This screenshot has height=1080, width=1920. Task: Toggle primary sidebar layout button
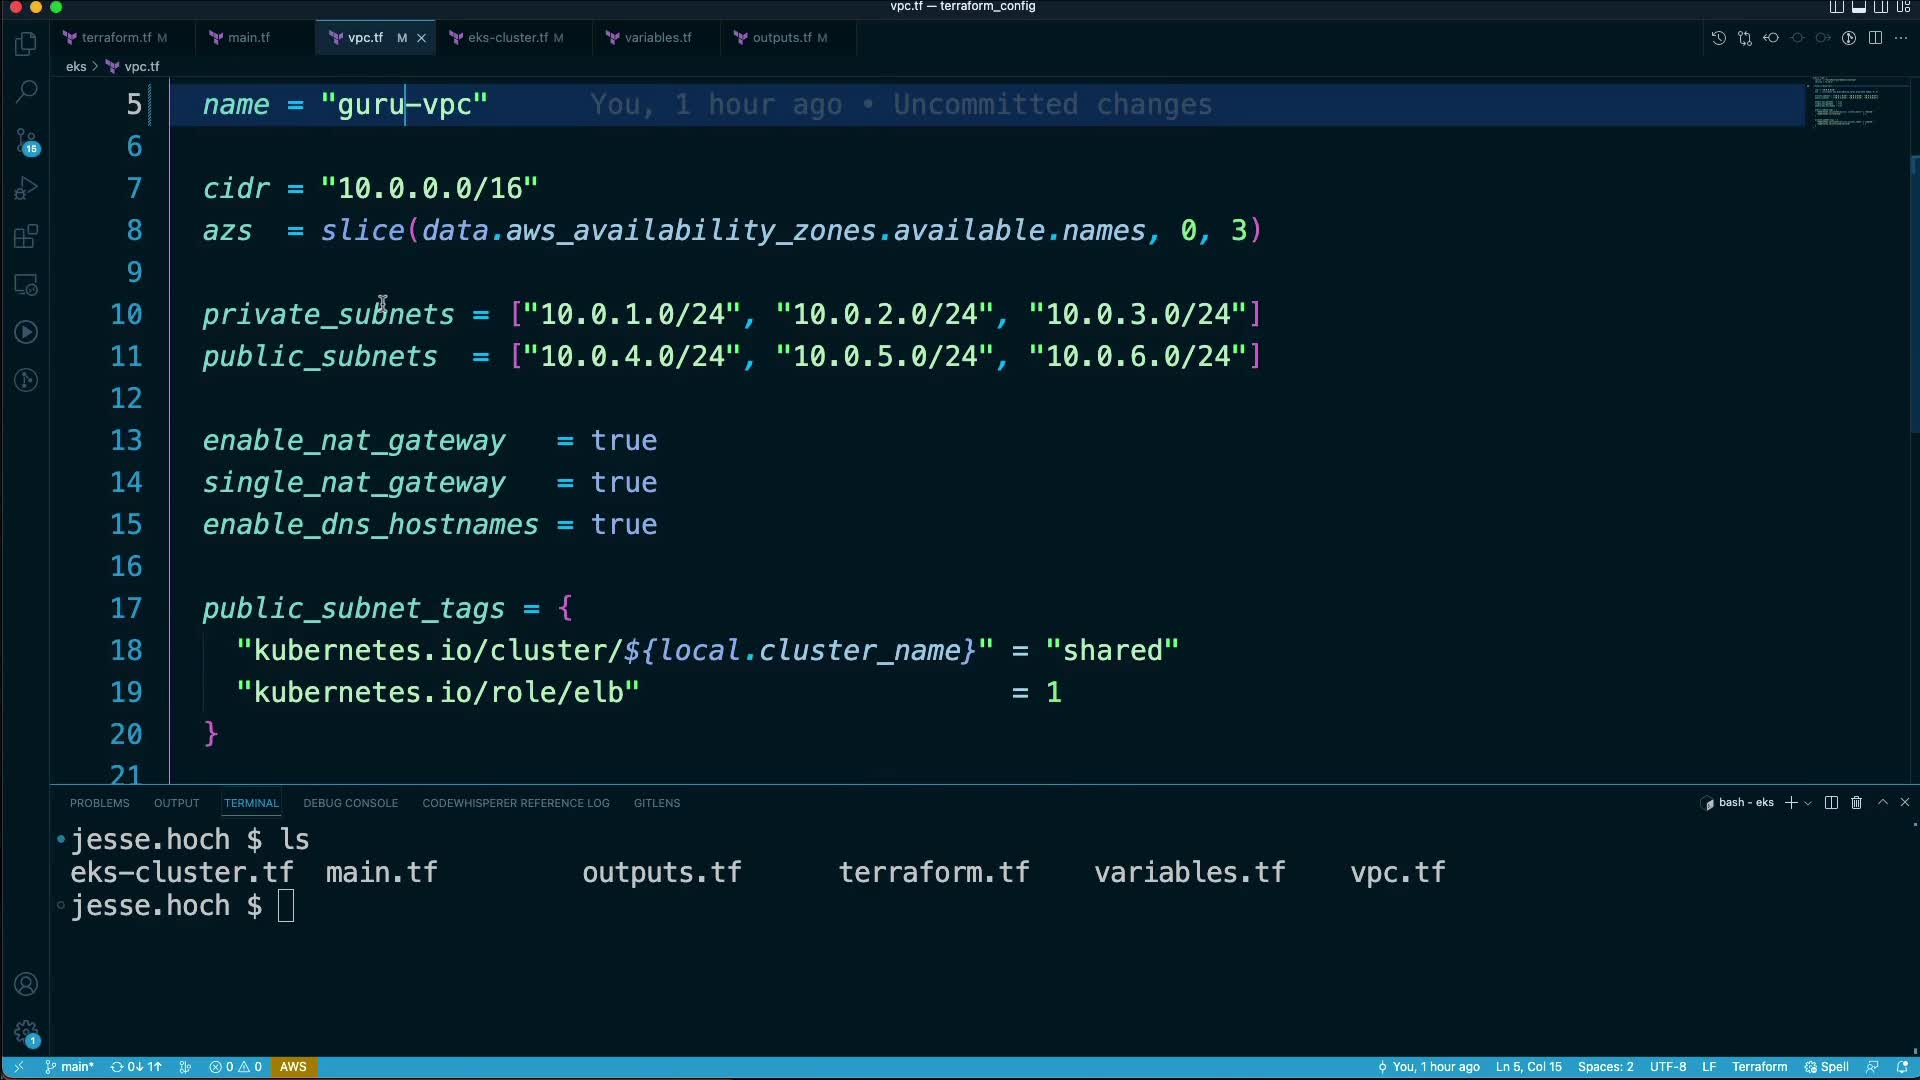coord(1837,7)
